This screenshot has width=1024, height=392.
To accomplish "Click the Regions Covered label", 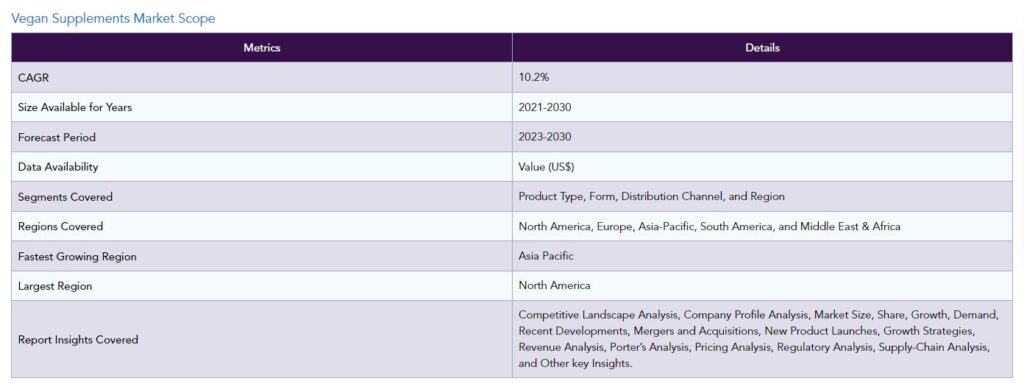I will [x=61, y=227].
